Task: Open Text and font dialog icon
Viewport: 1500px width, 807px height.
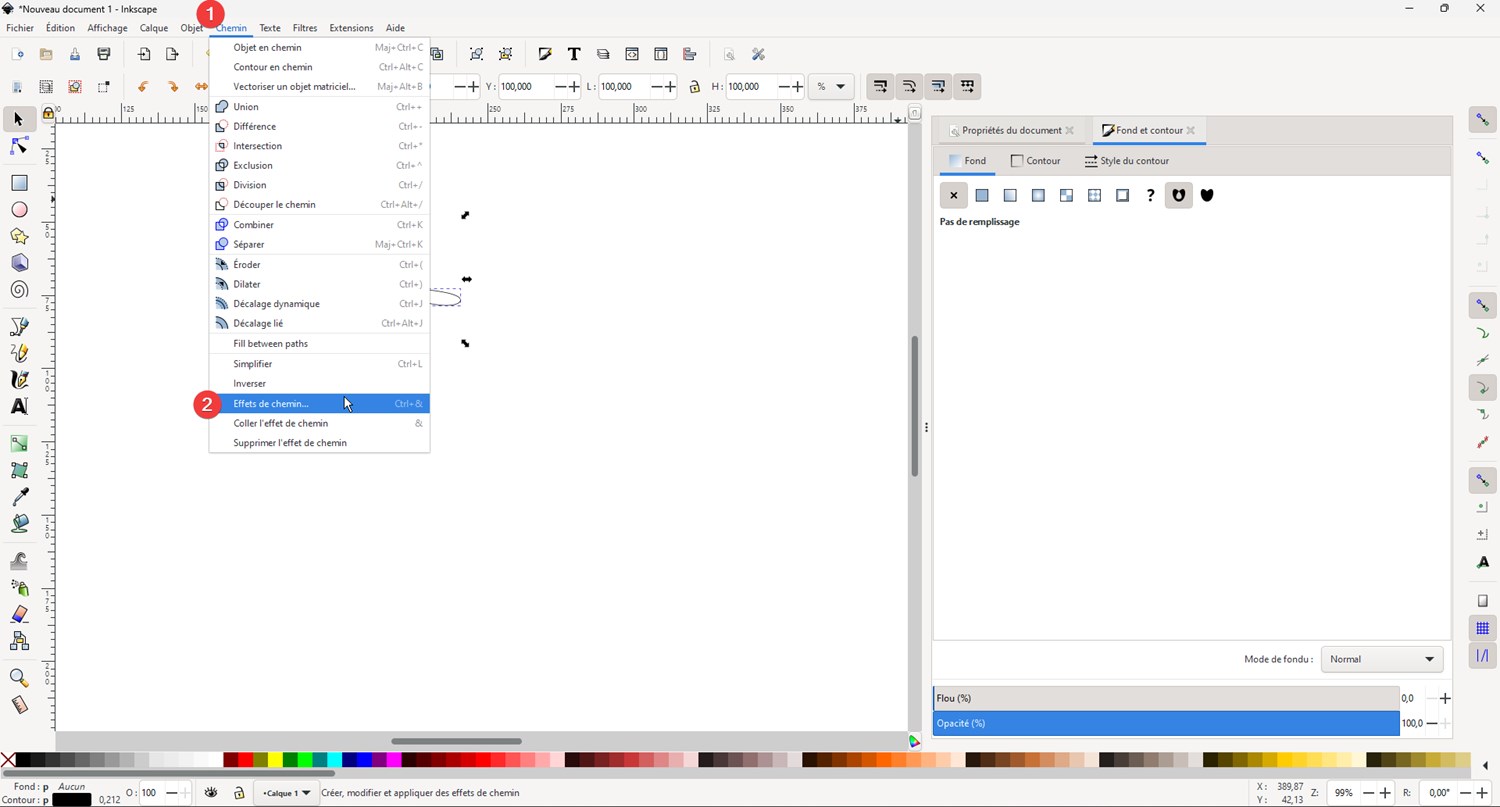Action: click(x=574, y=54)
